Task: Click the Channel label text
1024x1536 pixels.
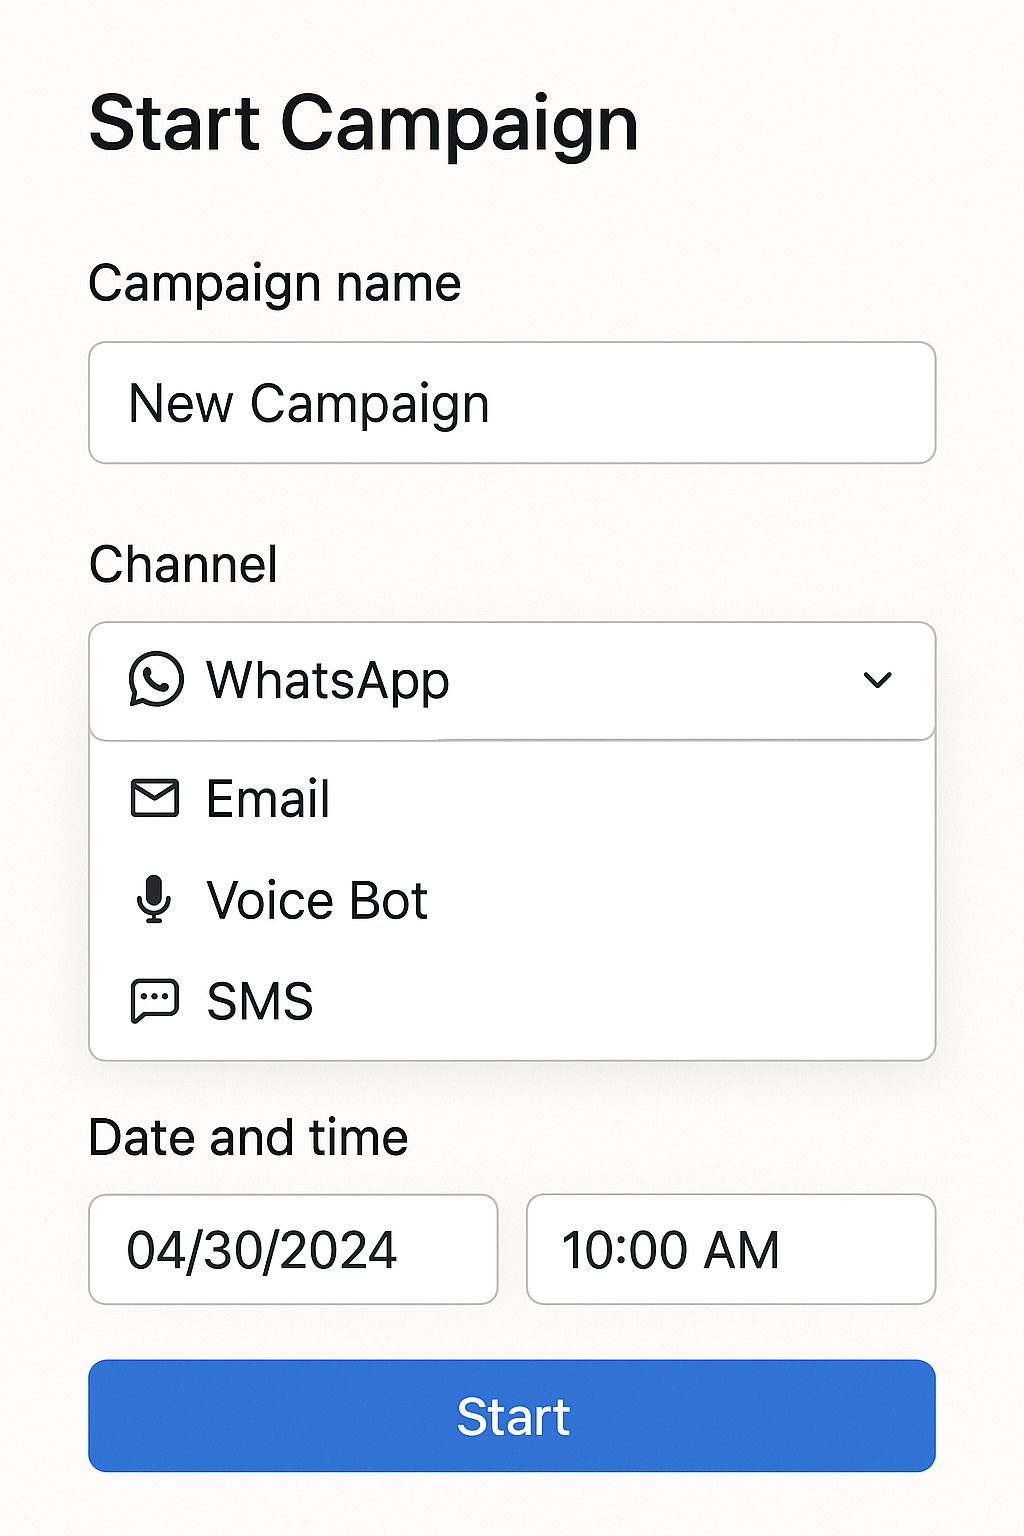Action: click(x=184, y=564)
